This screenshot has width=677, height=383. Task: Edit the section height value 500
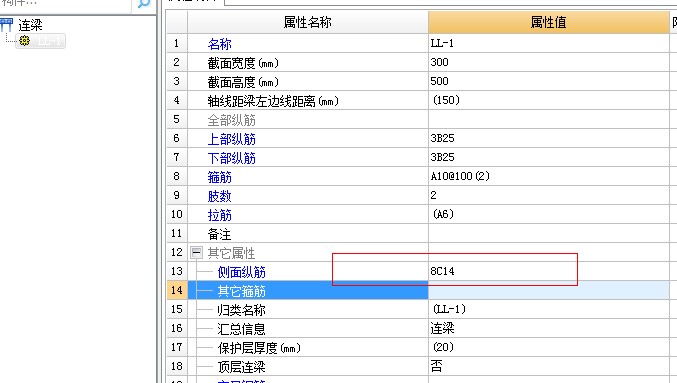click(548, 81)
